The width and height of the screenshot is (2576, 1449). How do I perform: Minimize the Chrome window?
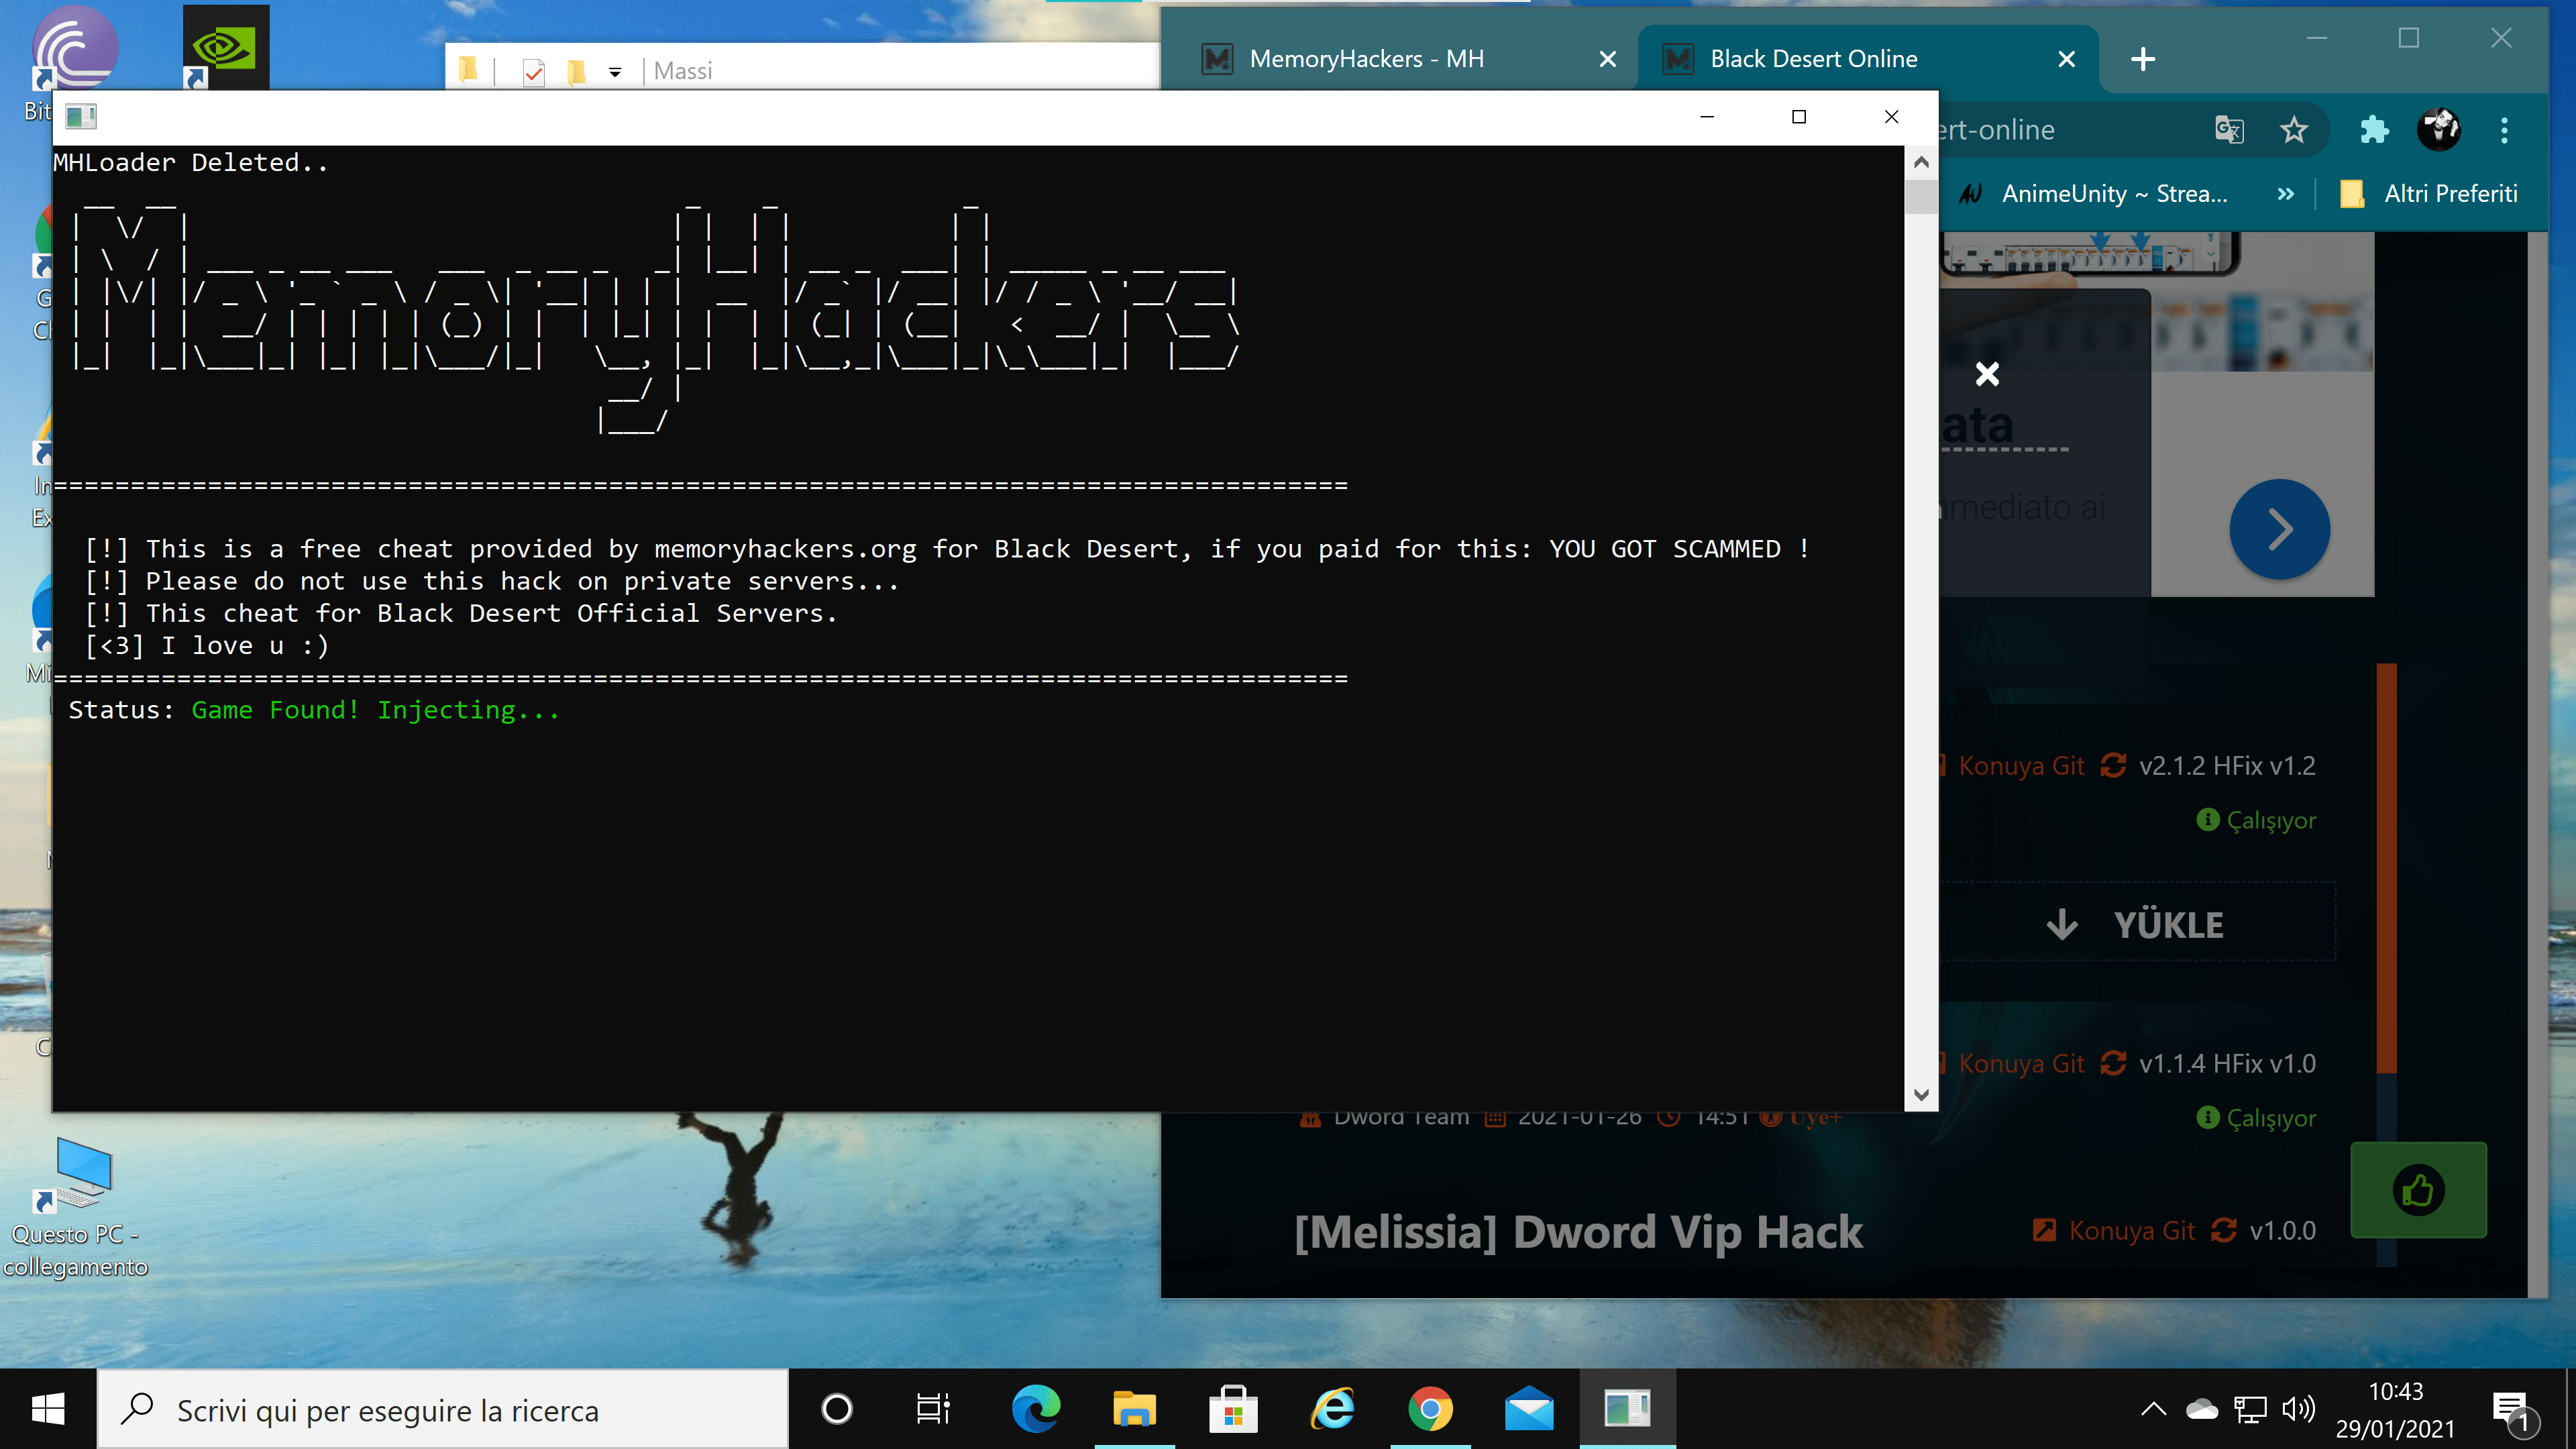(x=2317, y=38)
